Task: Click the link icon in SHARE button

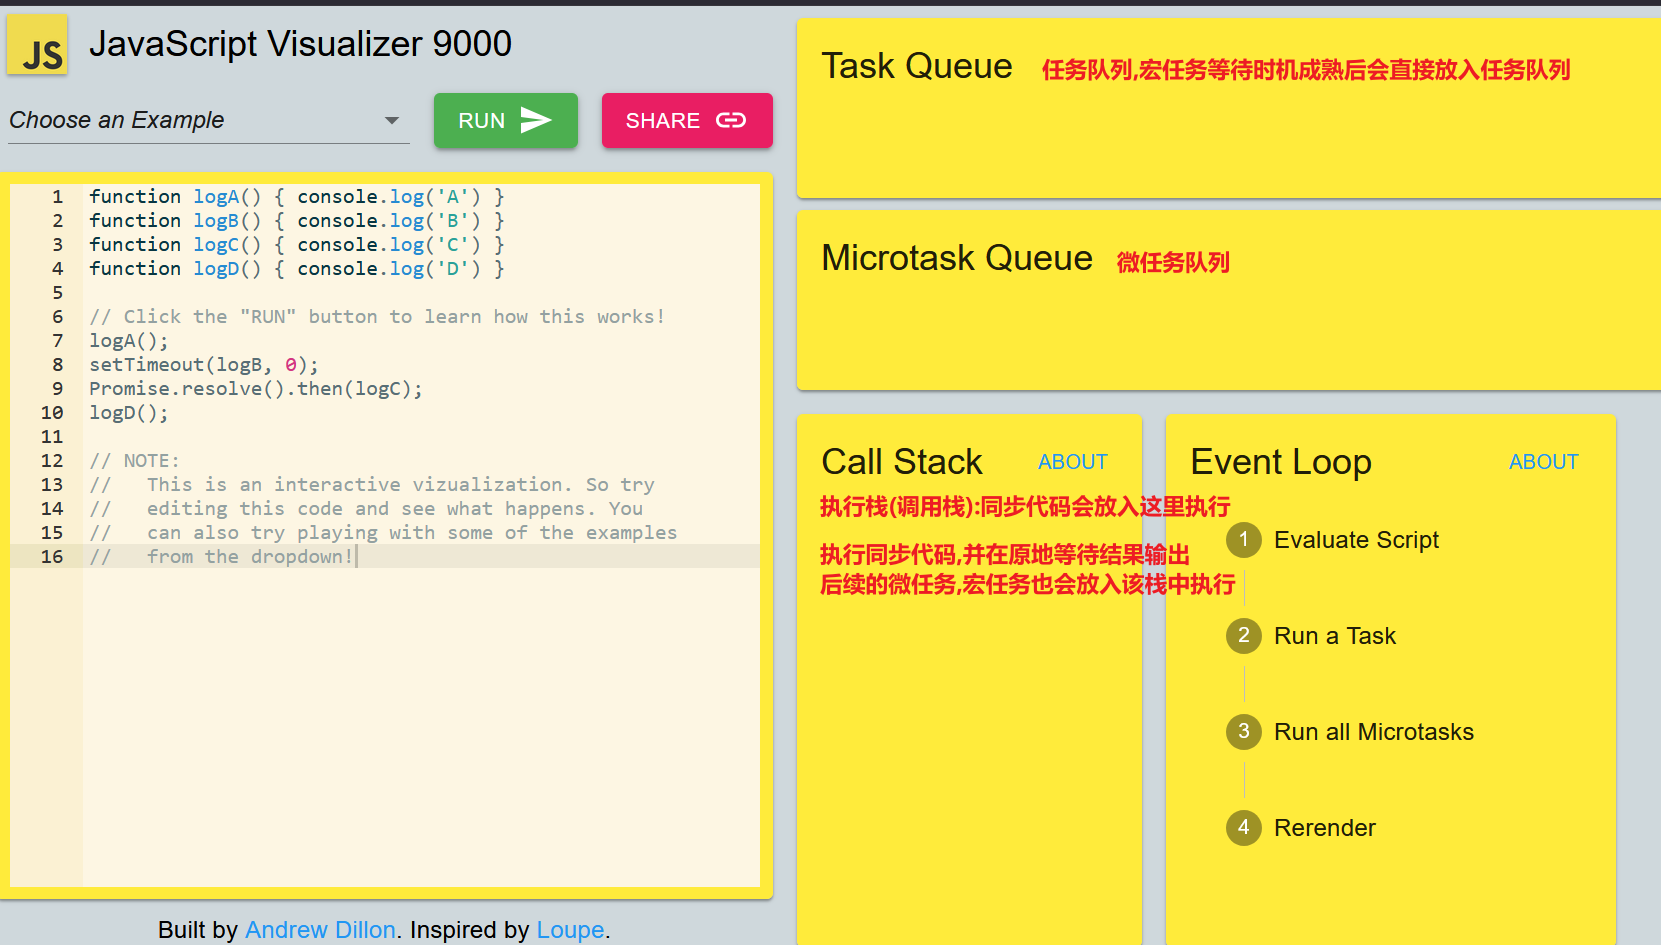Action: tap(731, 120)
